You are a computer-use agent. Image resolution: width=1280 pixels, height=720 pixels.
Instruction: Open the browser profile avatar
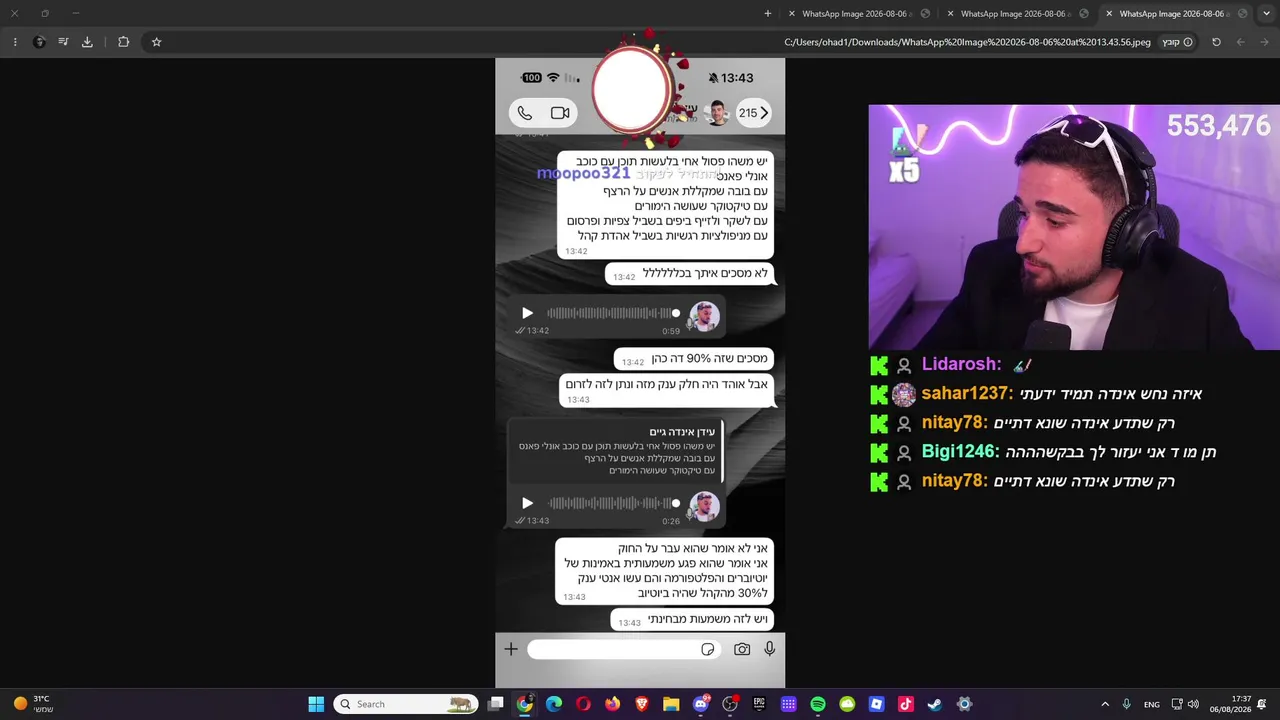[x=39, y=42]
